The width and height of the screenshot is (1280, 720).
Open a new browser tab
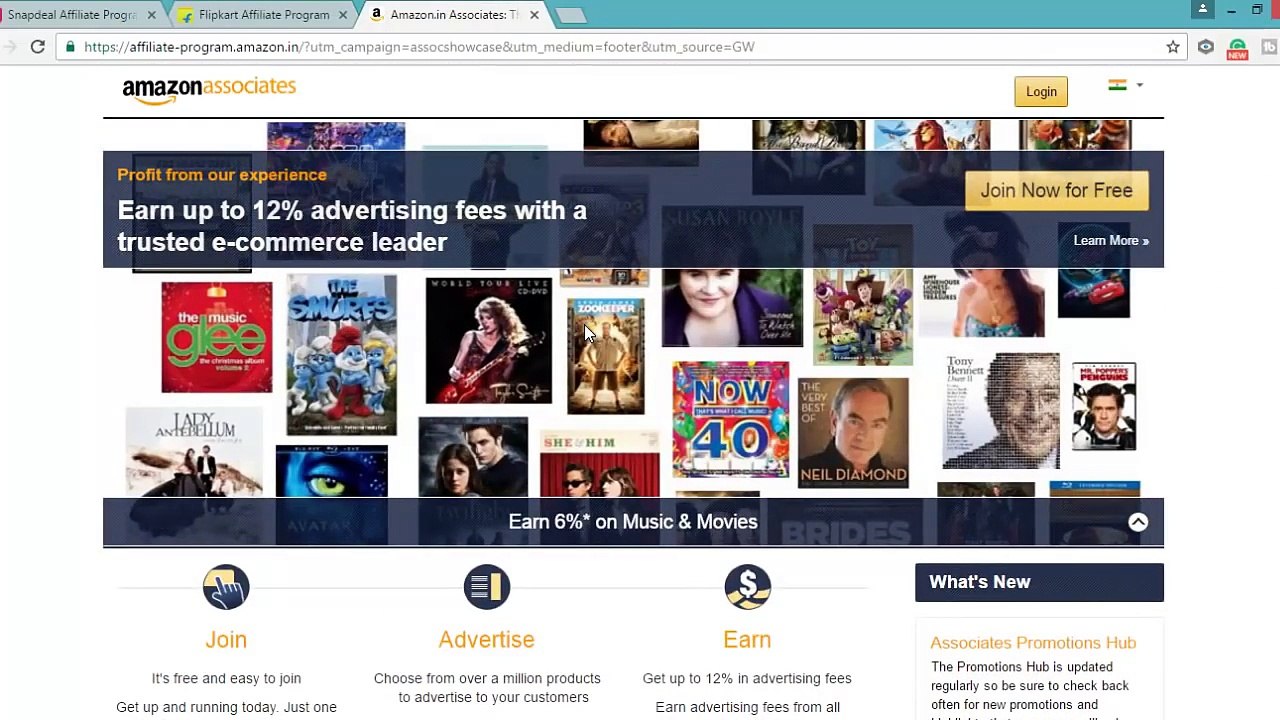click(571, 15)
